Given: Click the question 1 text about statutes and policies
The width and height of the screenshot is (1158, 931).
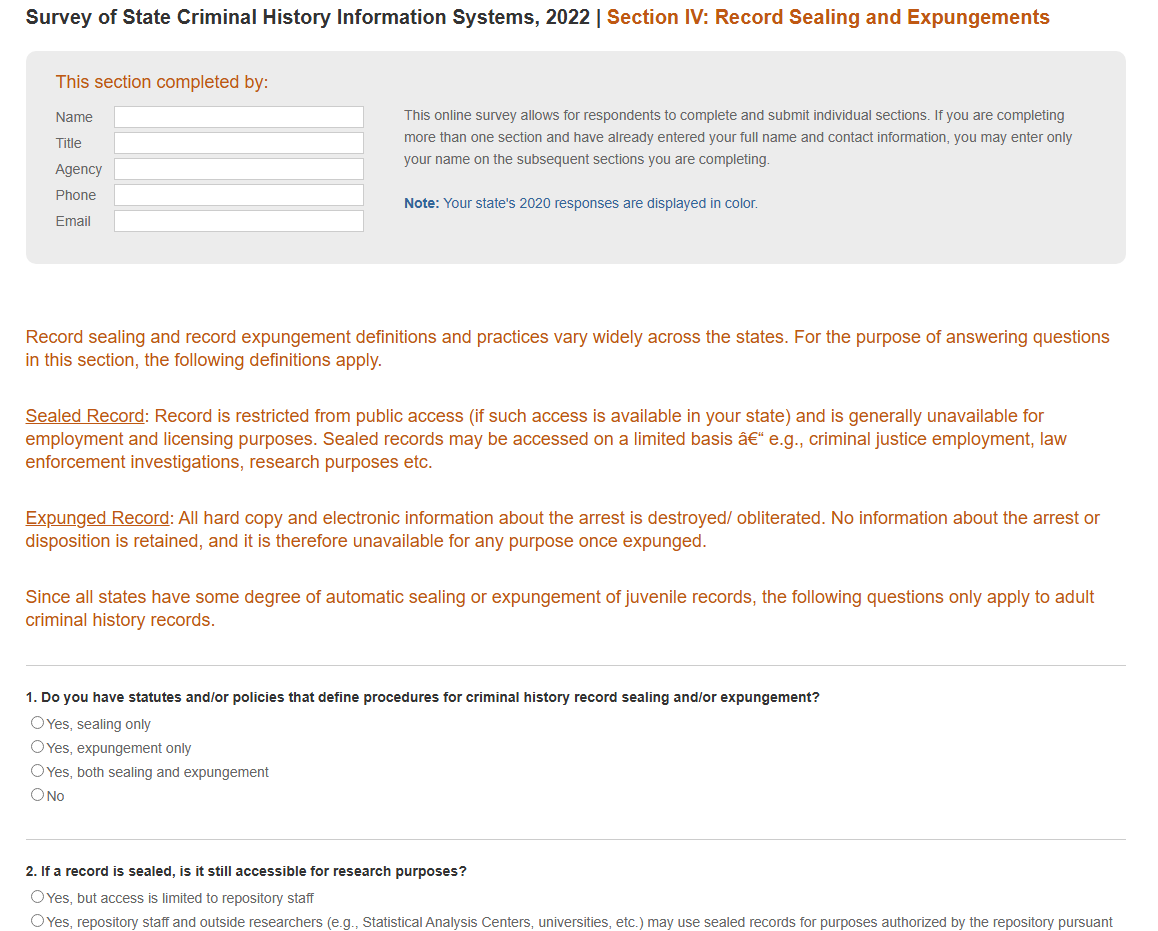Looking at the screenshot, I should (x=422, y=697).
